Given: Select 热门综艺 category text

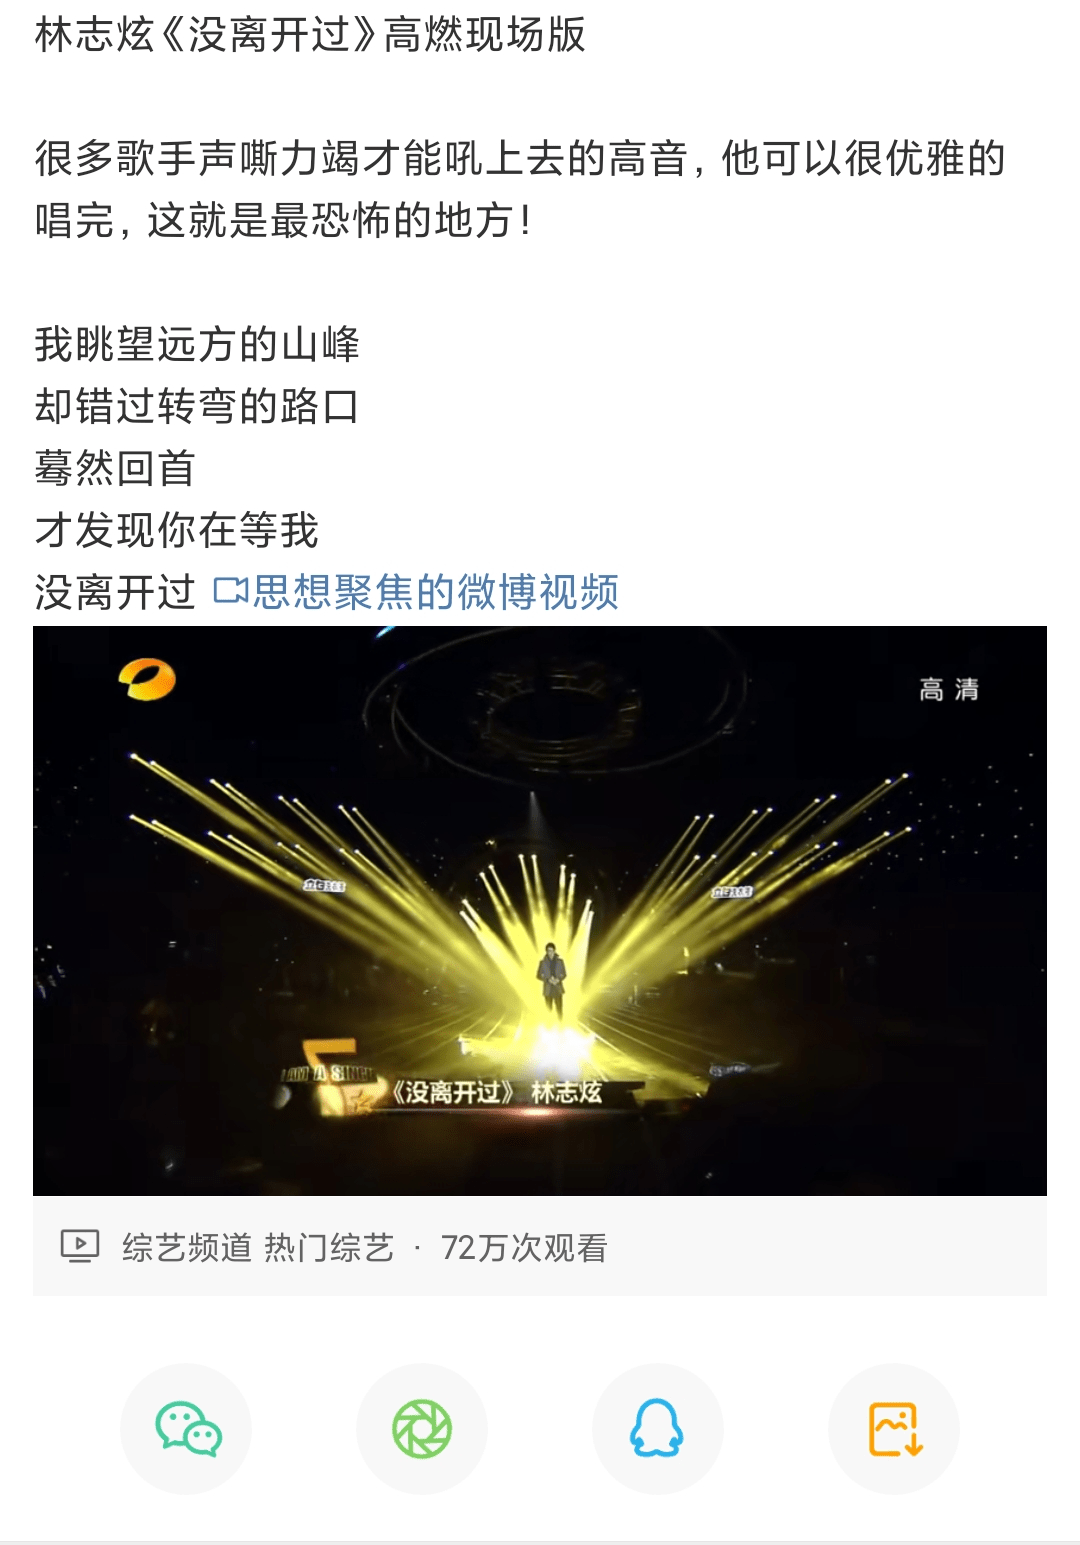Looking at the screenshot, I should (329, 1248).
